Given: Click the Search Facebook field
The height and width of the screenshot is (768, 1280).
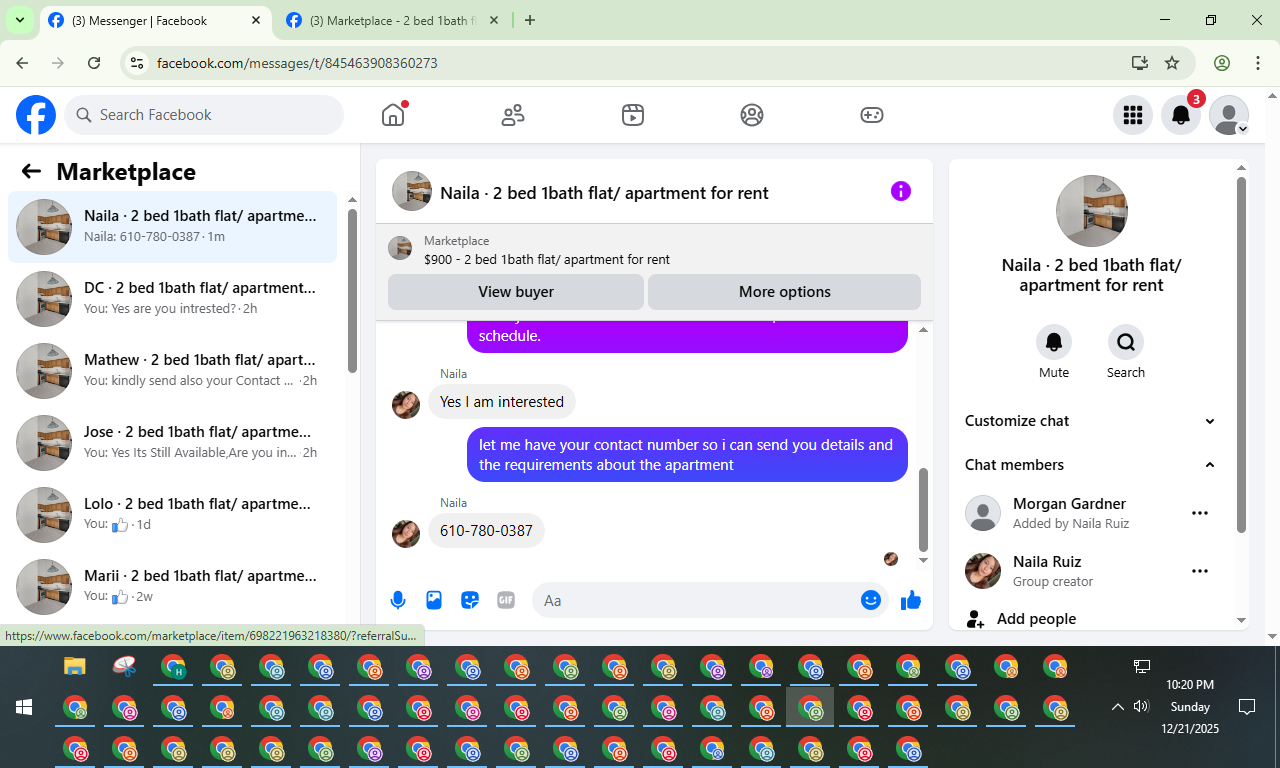Looking at the screenshot, I should pos(204,115).
